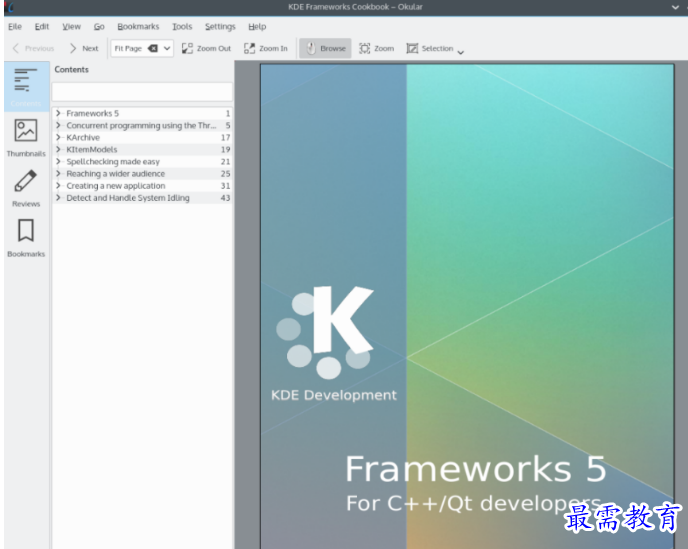Select Spellchecking made easy chapter
This screenshot has width=688, height=549.
(x=113, y=161)
